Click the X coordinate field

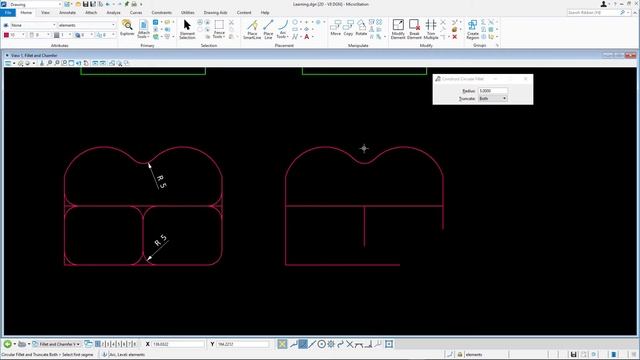178,344
